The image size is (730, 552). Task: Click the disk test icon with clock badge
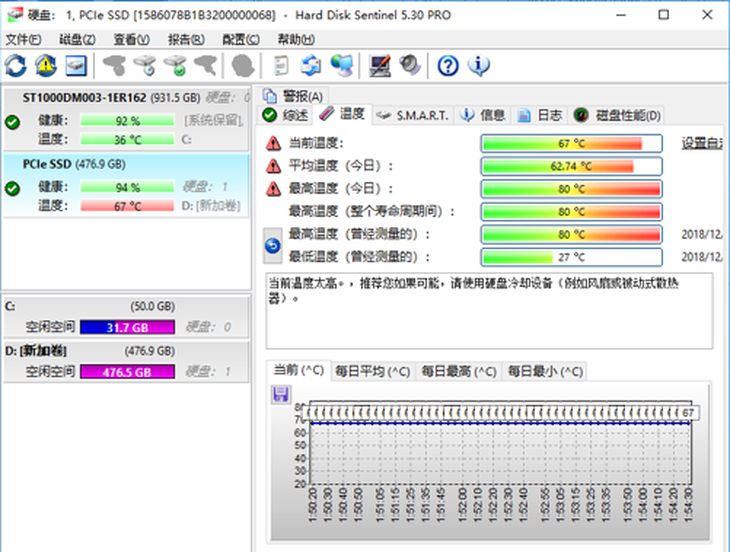[145, 65]
